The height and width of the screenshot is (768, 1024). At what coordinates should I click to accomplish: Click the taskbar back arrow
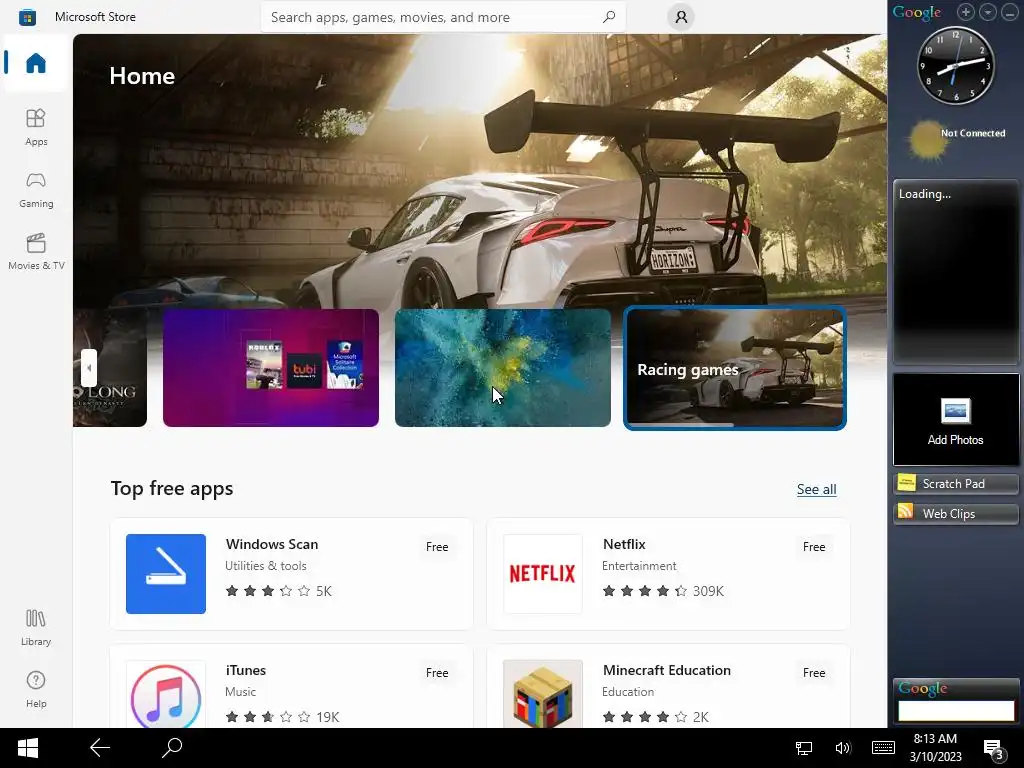coord(100,748)
